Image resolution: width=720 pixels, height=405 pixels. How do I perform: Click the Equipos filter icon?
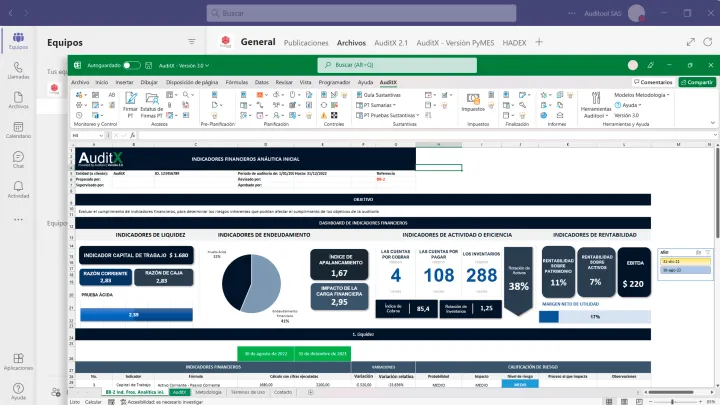(x=191, y=42)
